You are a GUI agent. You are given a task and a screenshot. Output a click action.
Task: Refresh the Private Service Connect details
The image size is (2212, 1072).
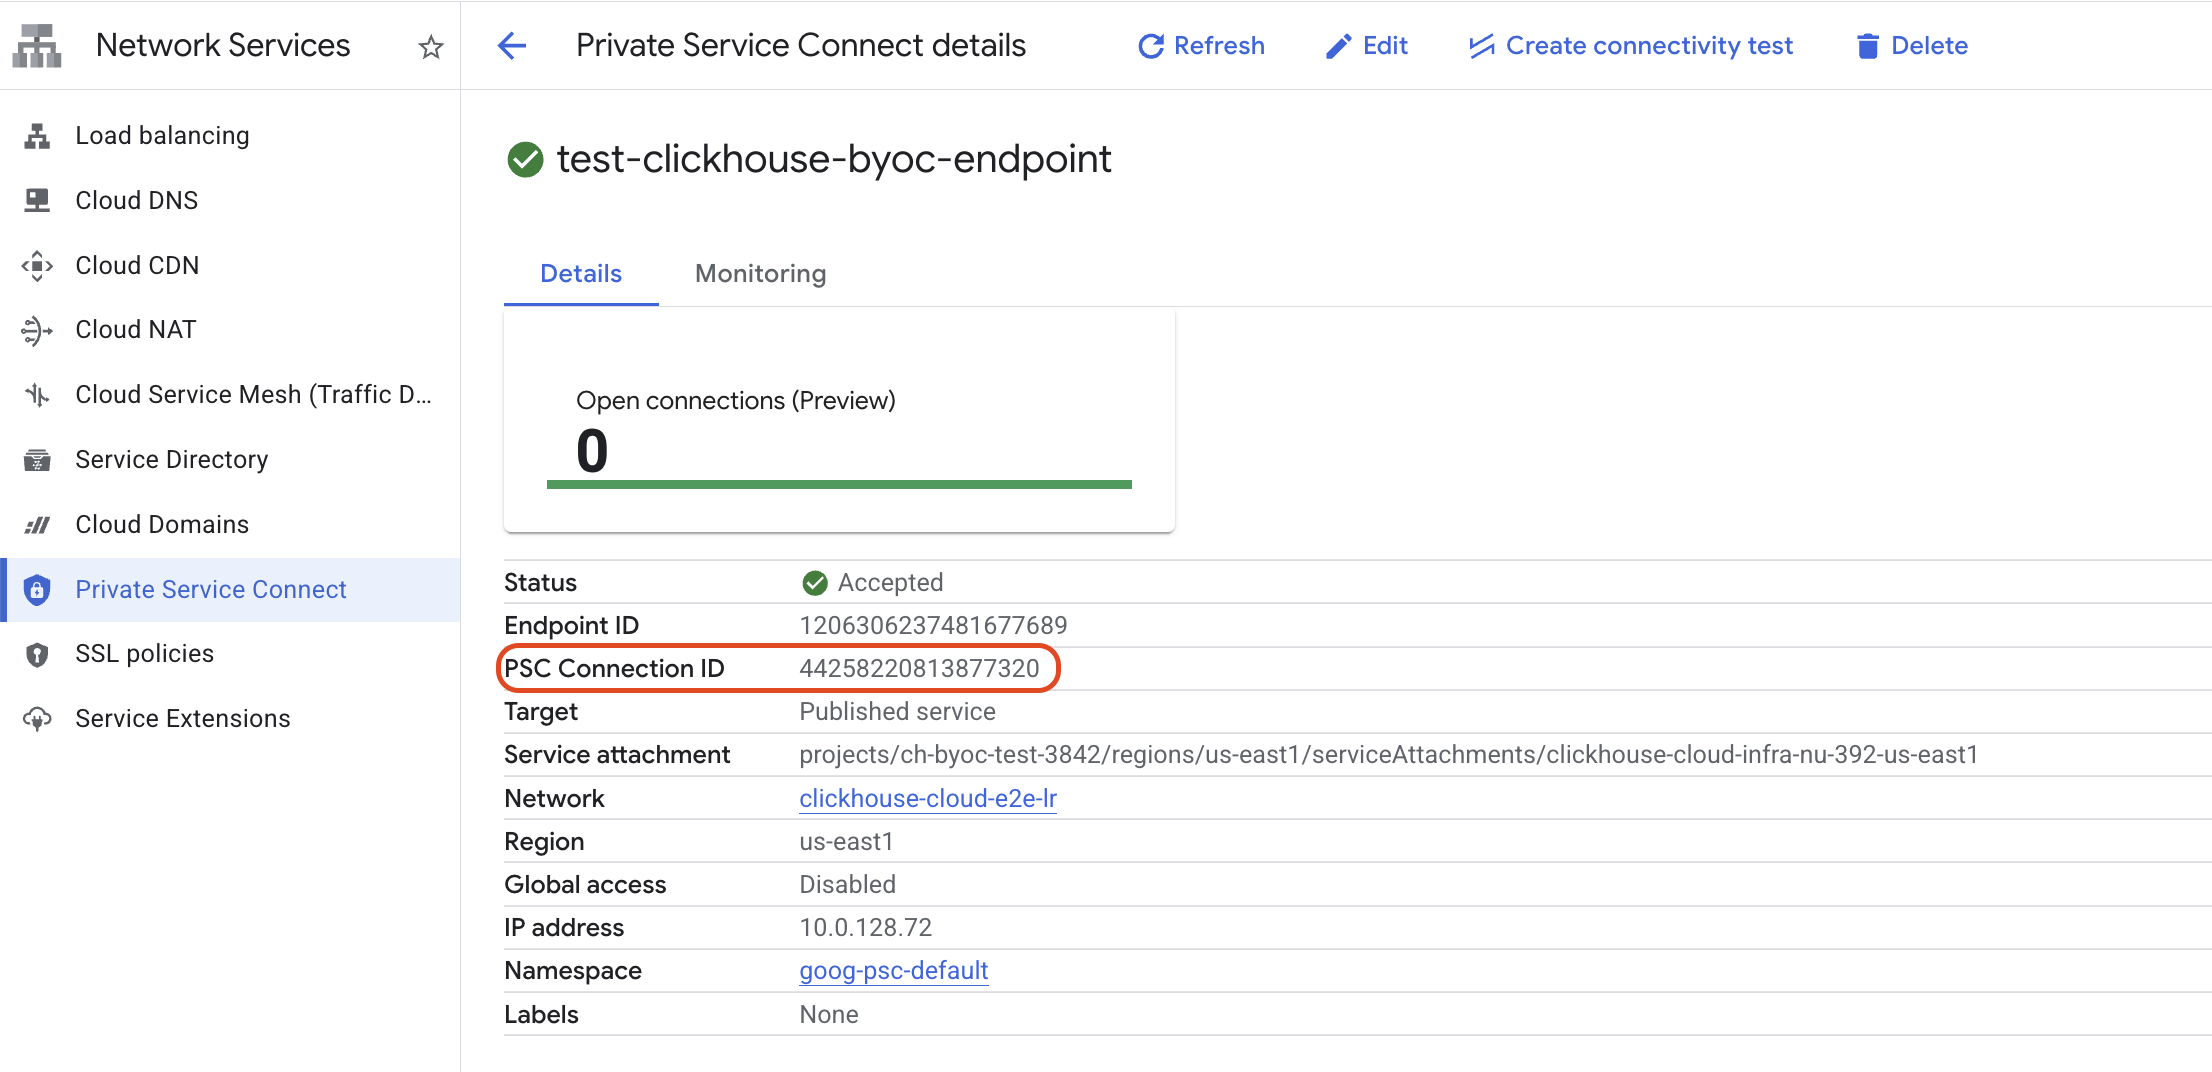point(1200,45)
